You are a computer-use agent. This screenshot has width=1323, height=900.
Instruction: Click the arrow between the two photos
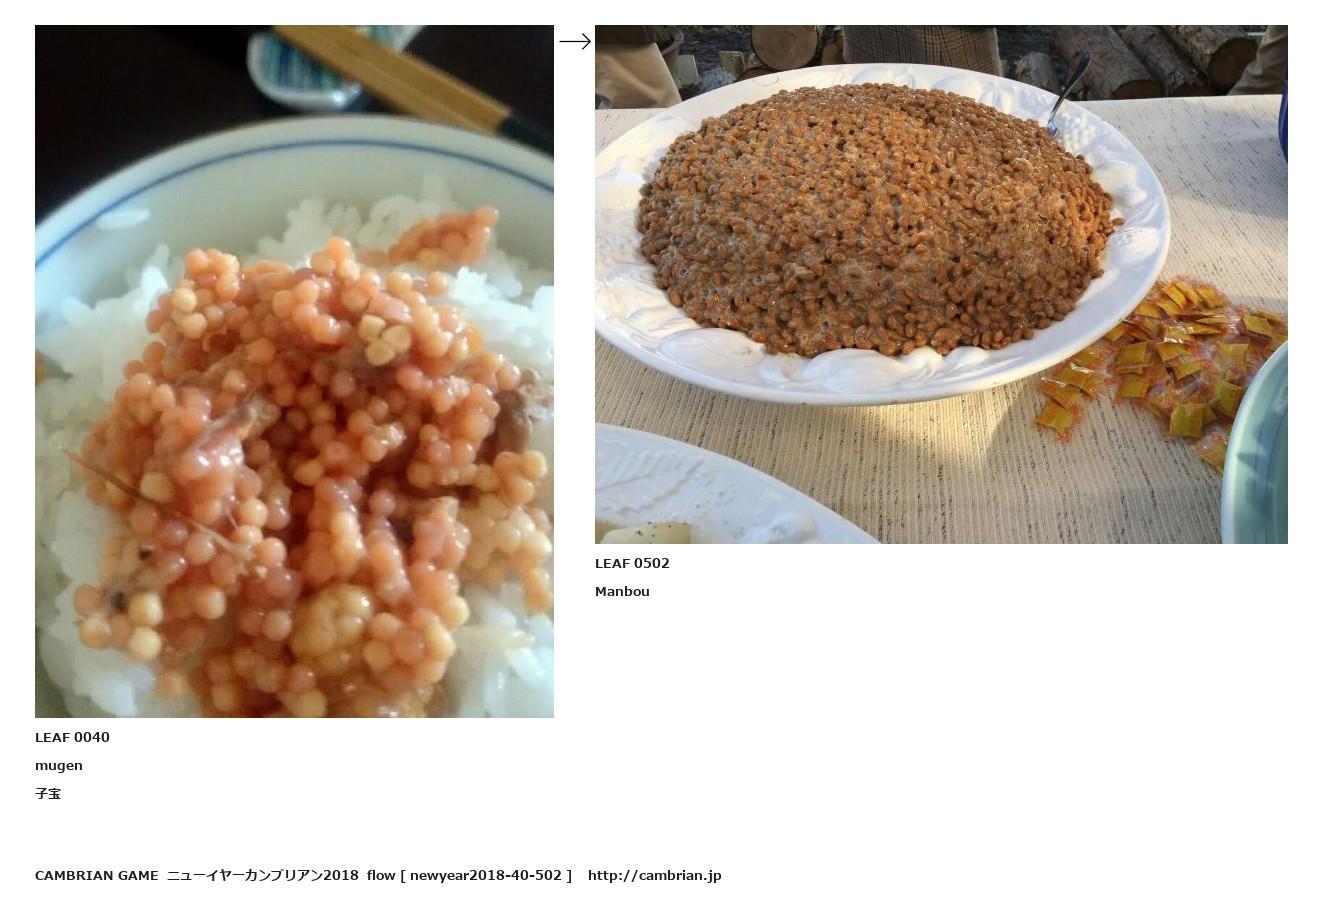pyautogui.click(x=575, y=41)
